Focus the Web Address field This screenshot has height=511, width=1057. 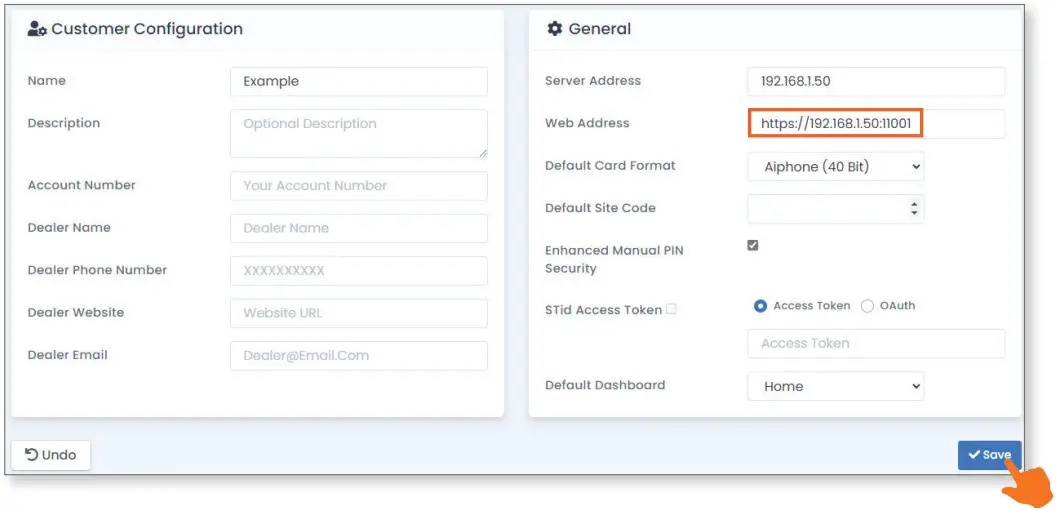(875, 124)
